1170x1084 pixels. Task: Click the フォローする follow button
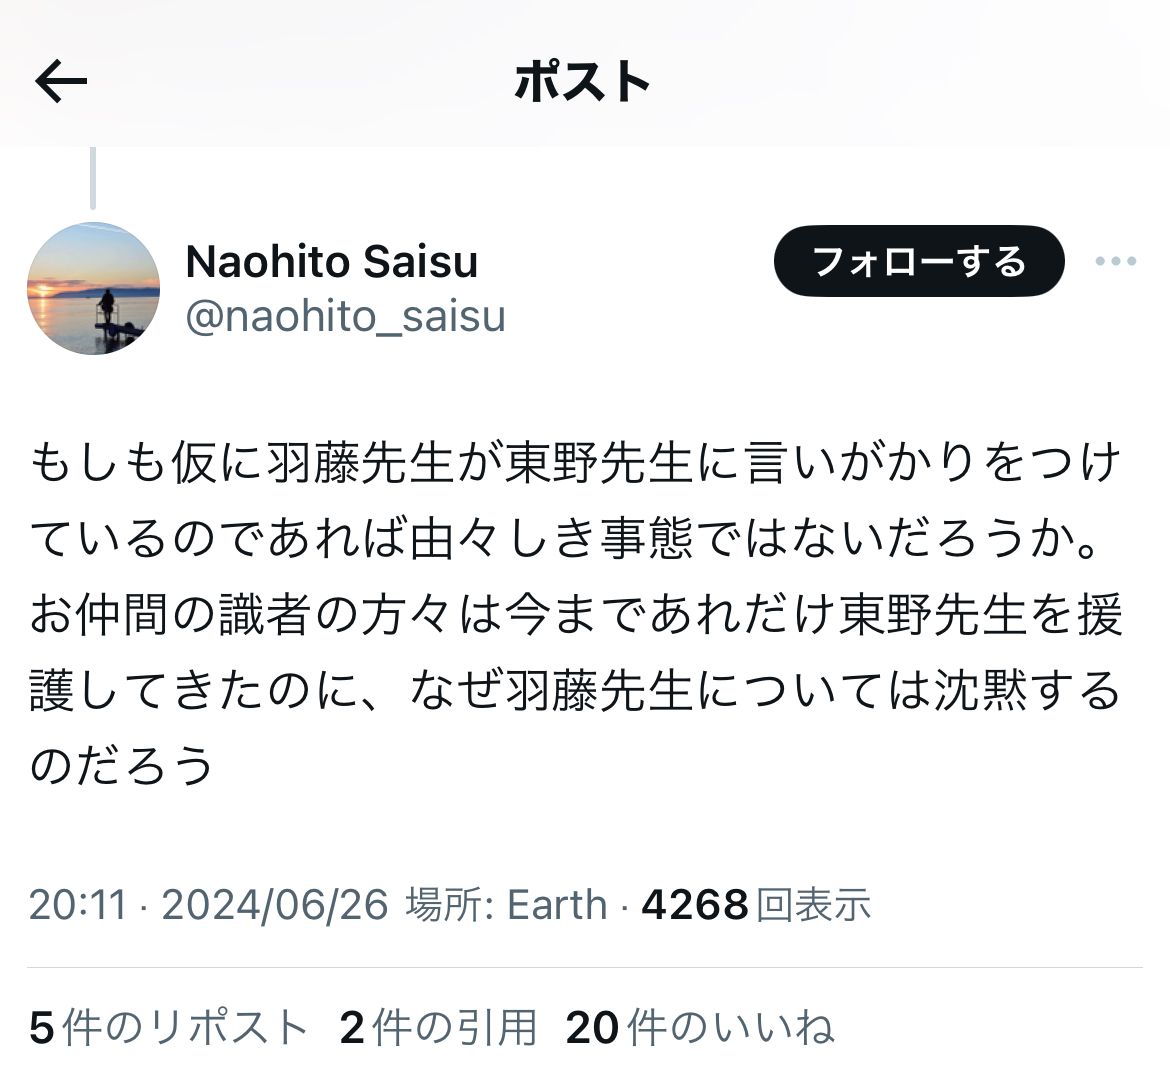coord(919,261)
